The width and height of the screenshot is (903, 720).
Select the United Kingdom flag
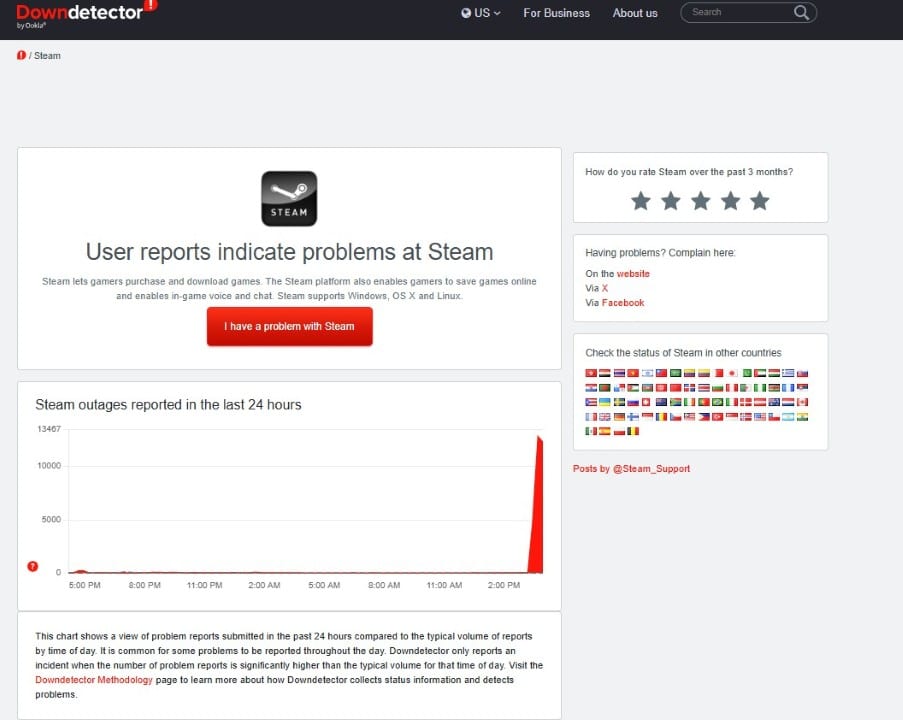coord(605,417)
